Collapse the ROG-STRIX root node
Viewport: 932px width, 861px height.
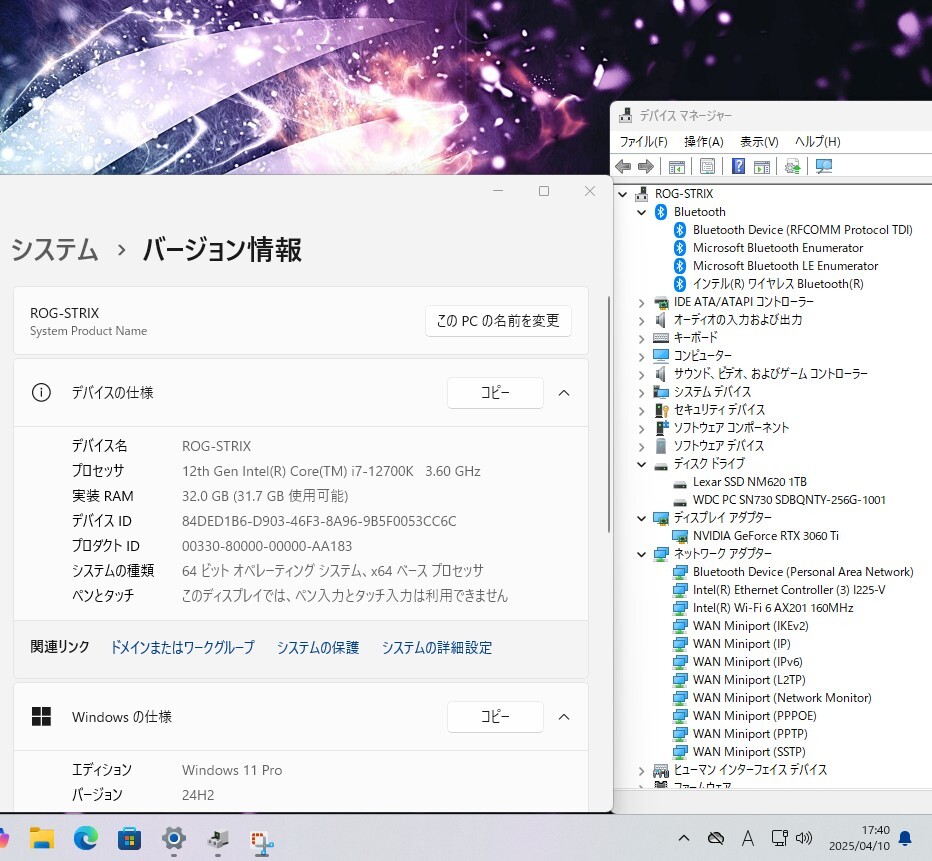coord(622,194)
